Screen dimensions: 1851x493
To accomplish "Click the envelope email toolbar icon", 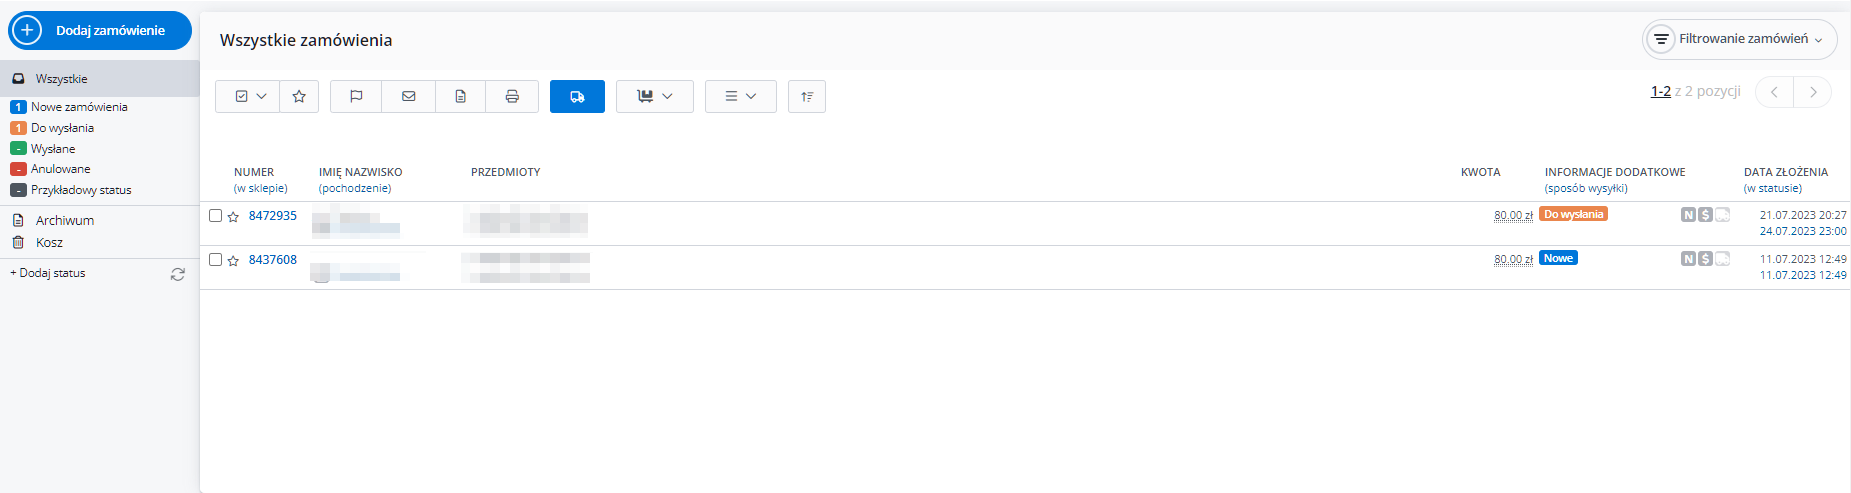I will 408,96.
